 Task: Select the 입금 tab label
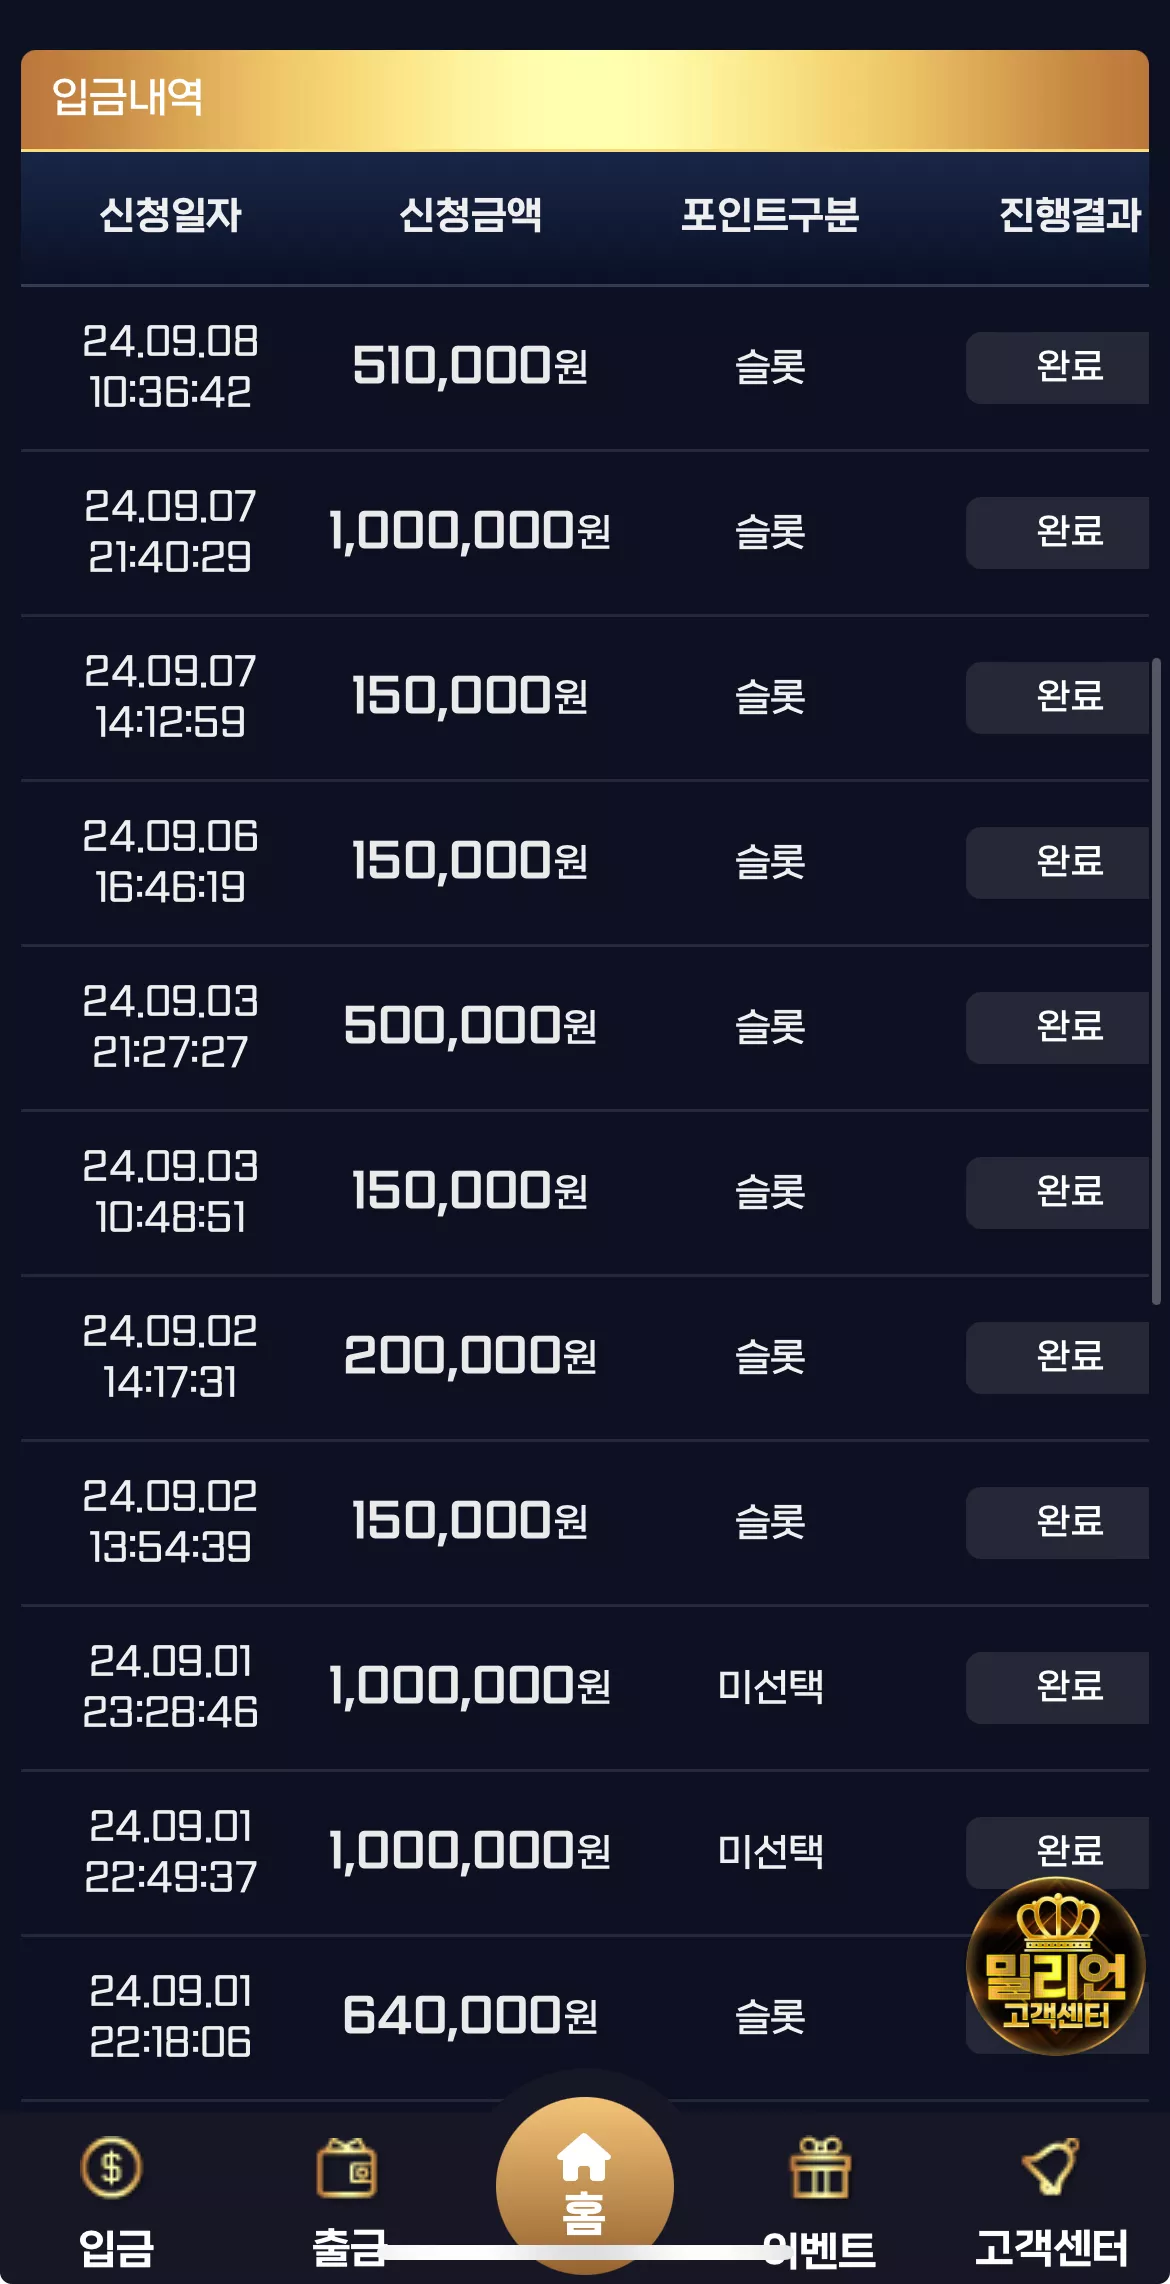pyautogui.click(x=116, y=2247)
